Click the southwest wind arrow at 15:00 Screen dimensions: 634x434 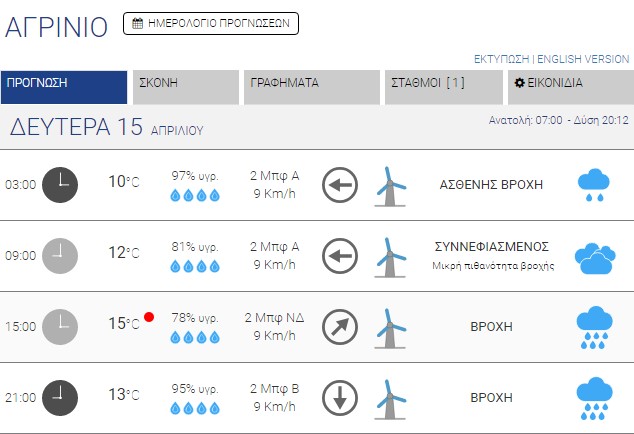340,326
